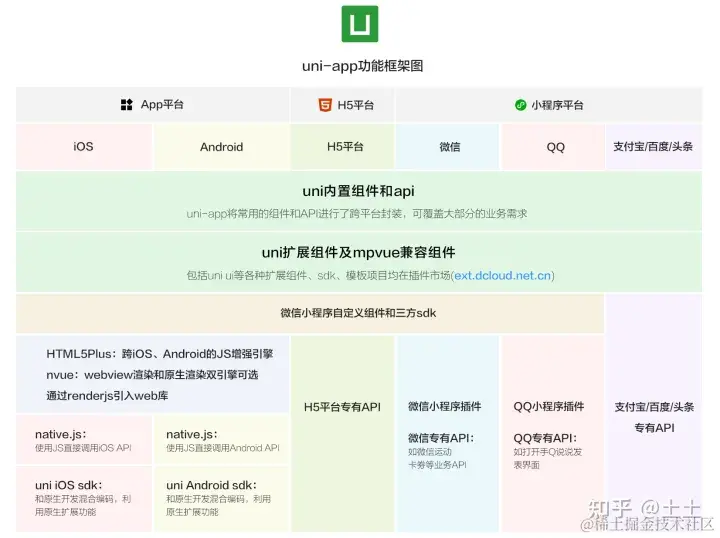The height and width of the screenshot is (538, 720).
Task: Click the "App平台" header text
Action: [162, 105]
